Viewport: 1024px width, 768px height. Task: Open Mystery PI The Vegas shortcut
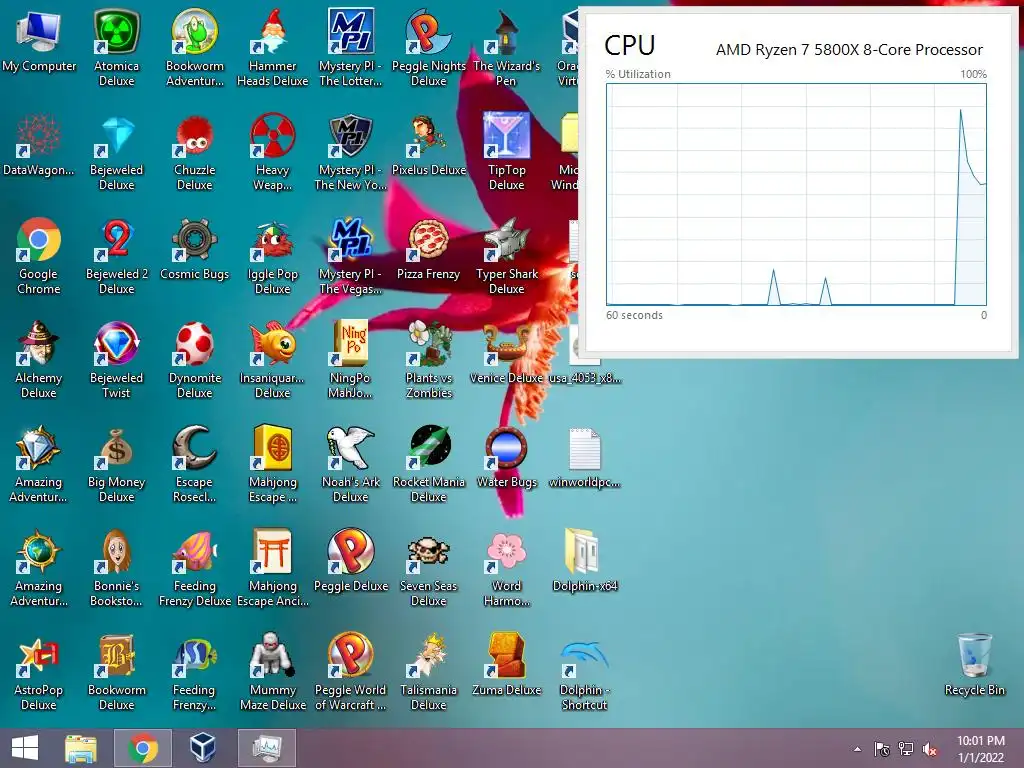(x=351, y=257)
